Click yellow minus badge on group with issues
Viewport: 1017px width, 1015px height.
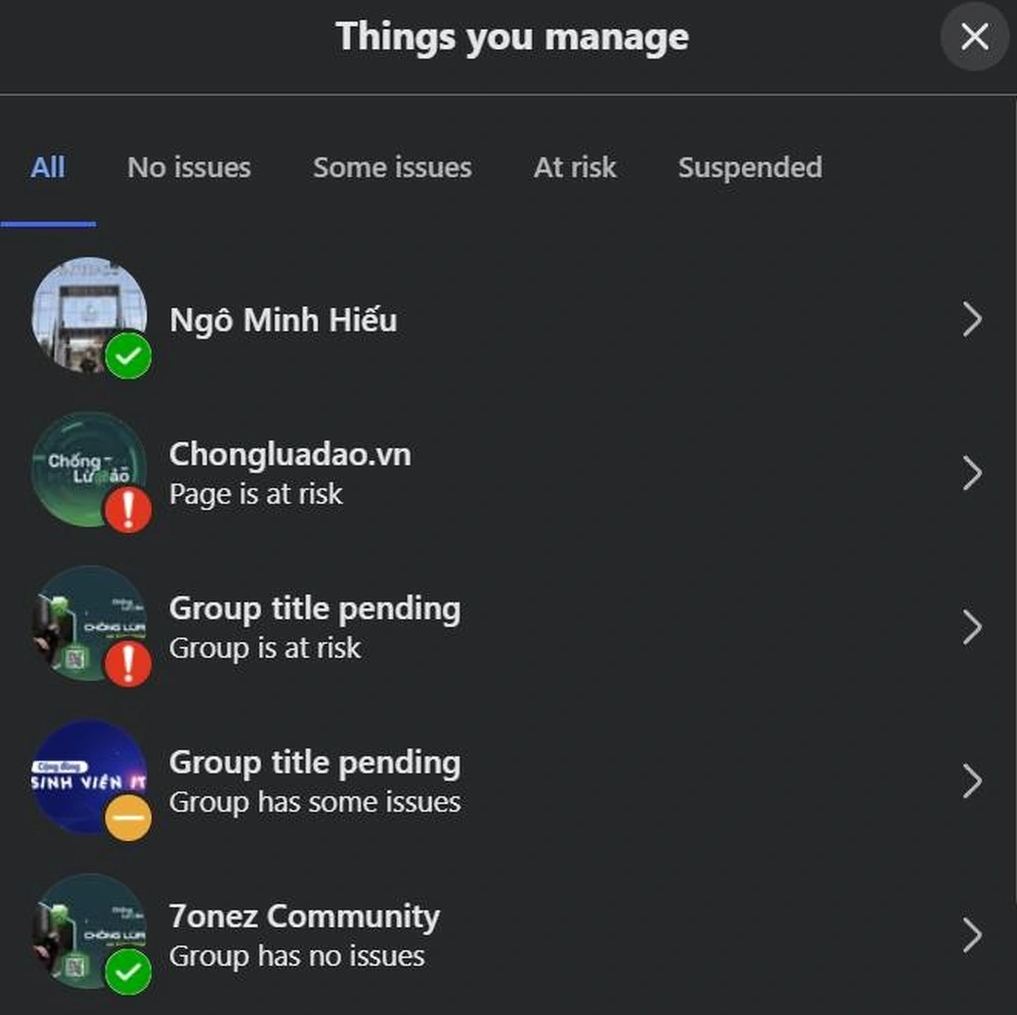coord(128,818)
